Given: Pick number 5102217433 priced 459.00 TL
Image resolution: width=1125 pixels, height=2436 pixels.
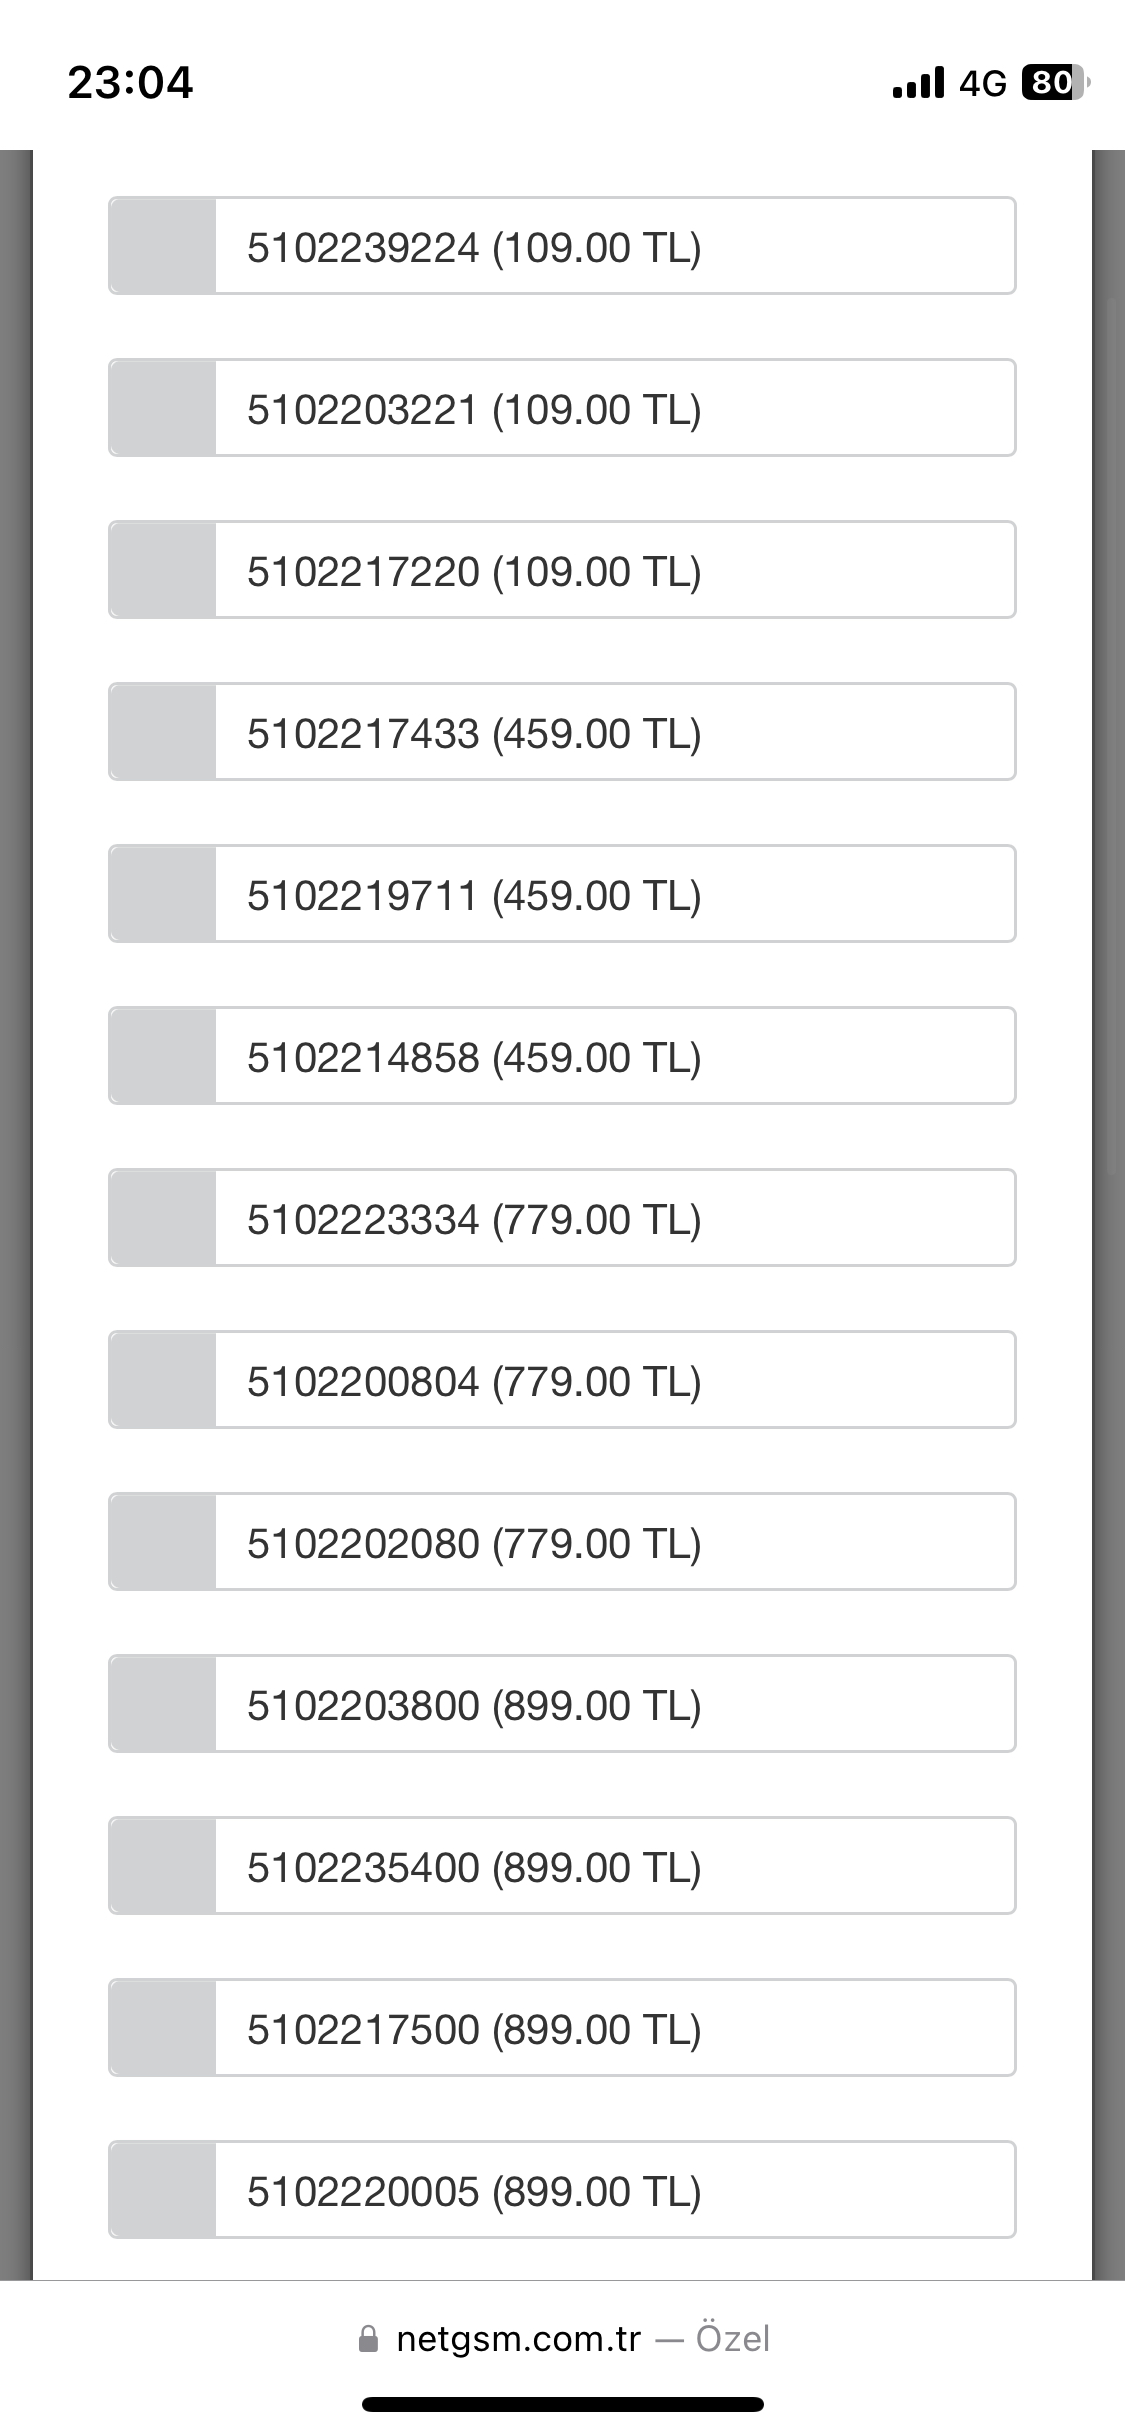Looking at the screenshot, I should pyautogui.click(x=562, y=732).
